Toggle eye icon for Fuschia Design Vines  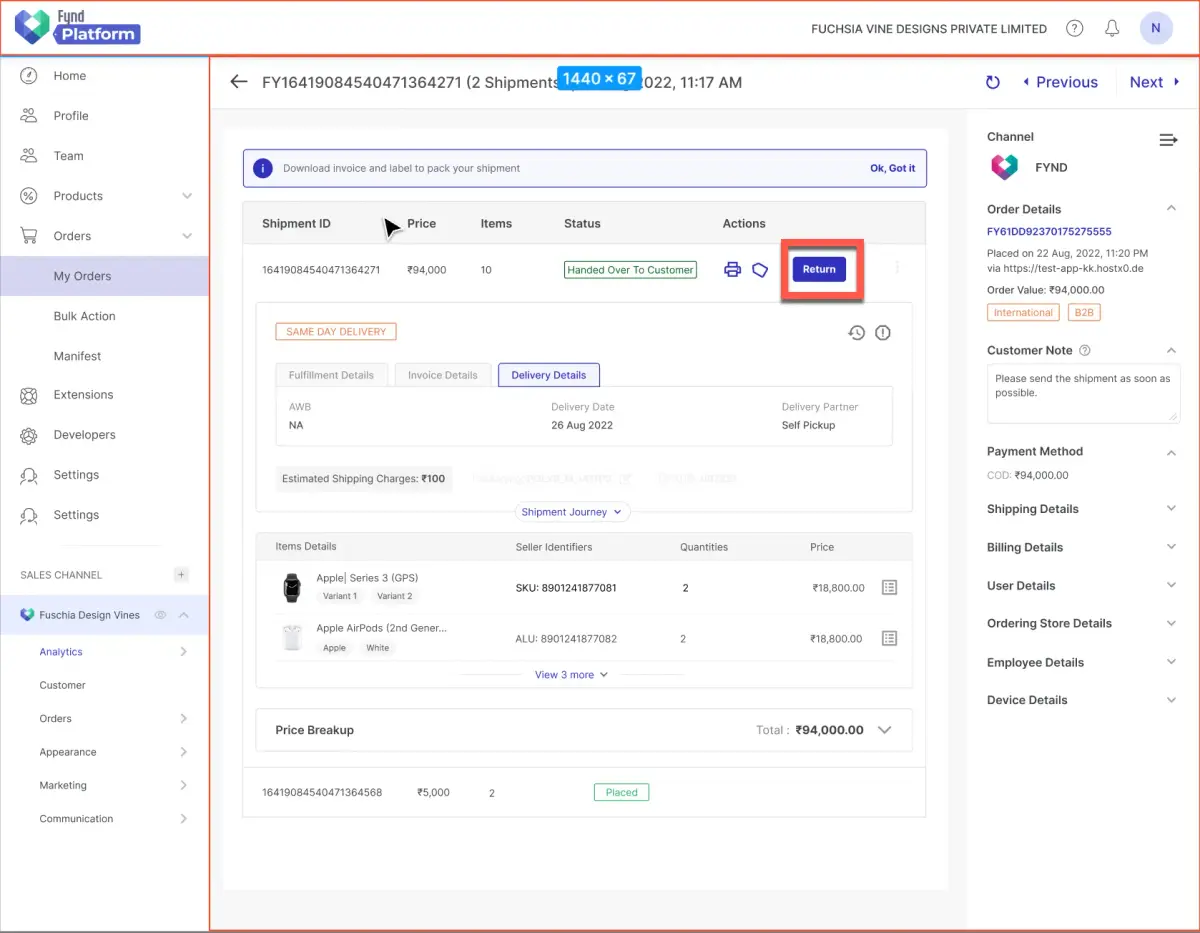tap(160, 615)
